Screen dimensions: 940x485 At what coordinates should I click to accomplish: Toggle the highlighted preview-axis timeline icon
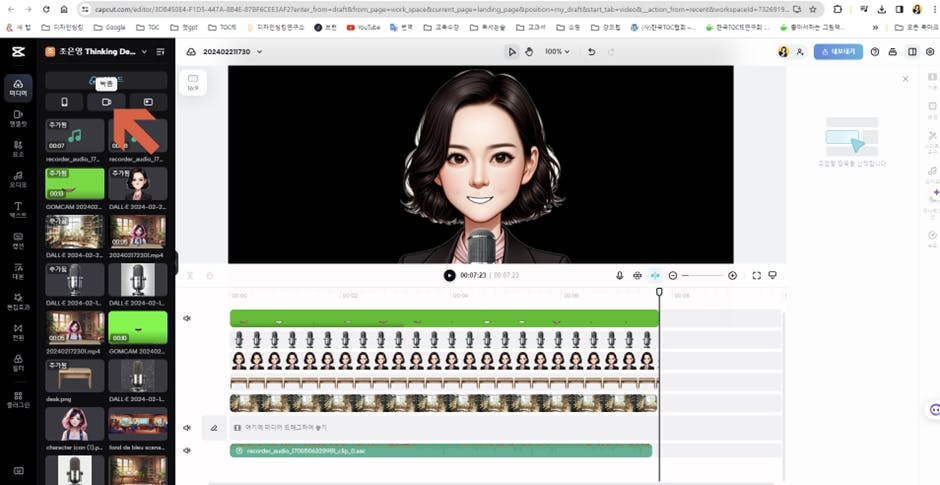[655, 276]
